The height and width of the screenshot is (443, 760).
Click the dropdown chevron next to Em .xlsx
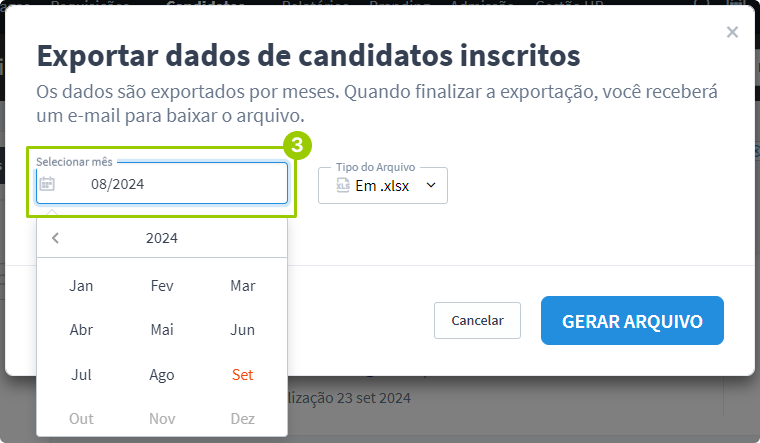click(431, 185)
